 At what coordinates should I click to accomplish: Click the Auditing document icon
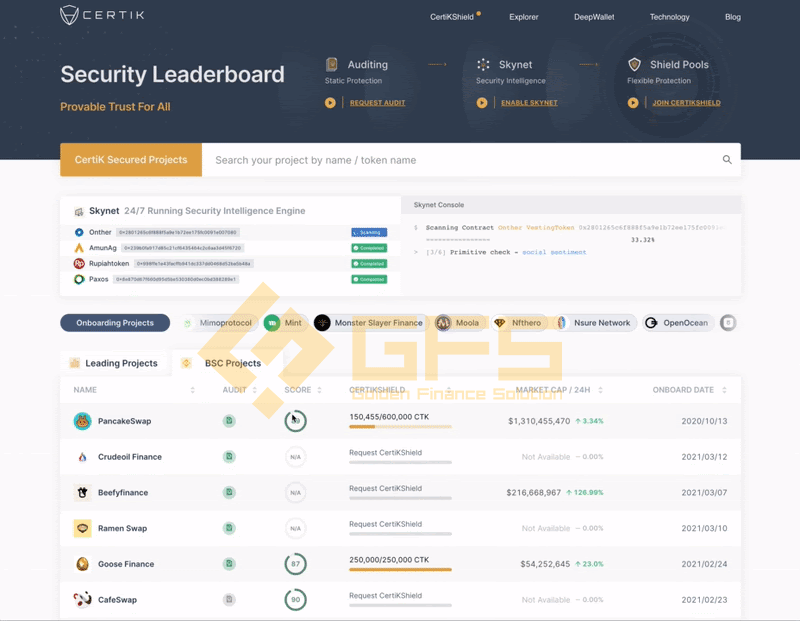point(332,64)
